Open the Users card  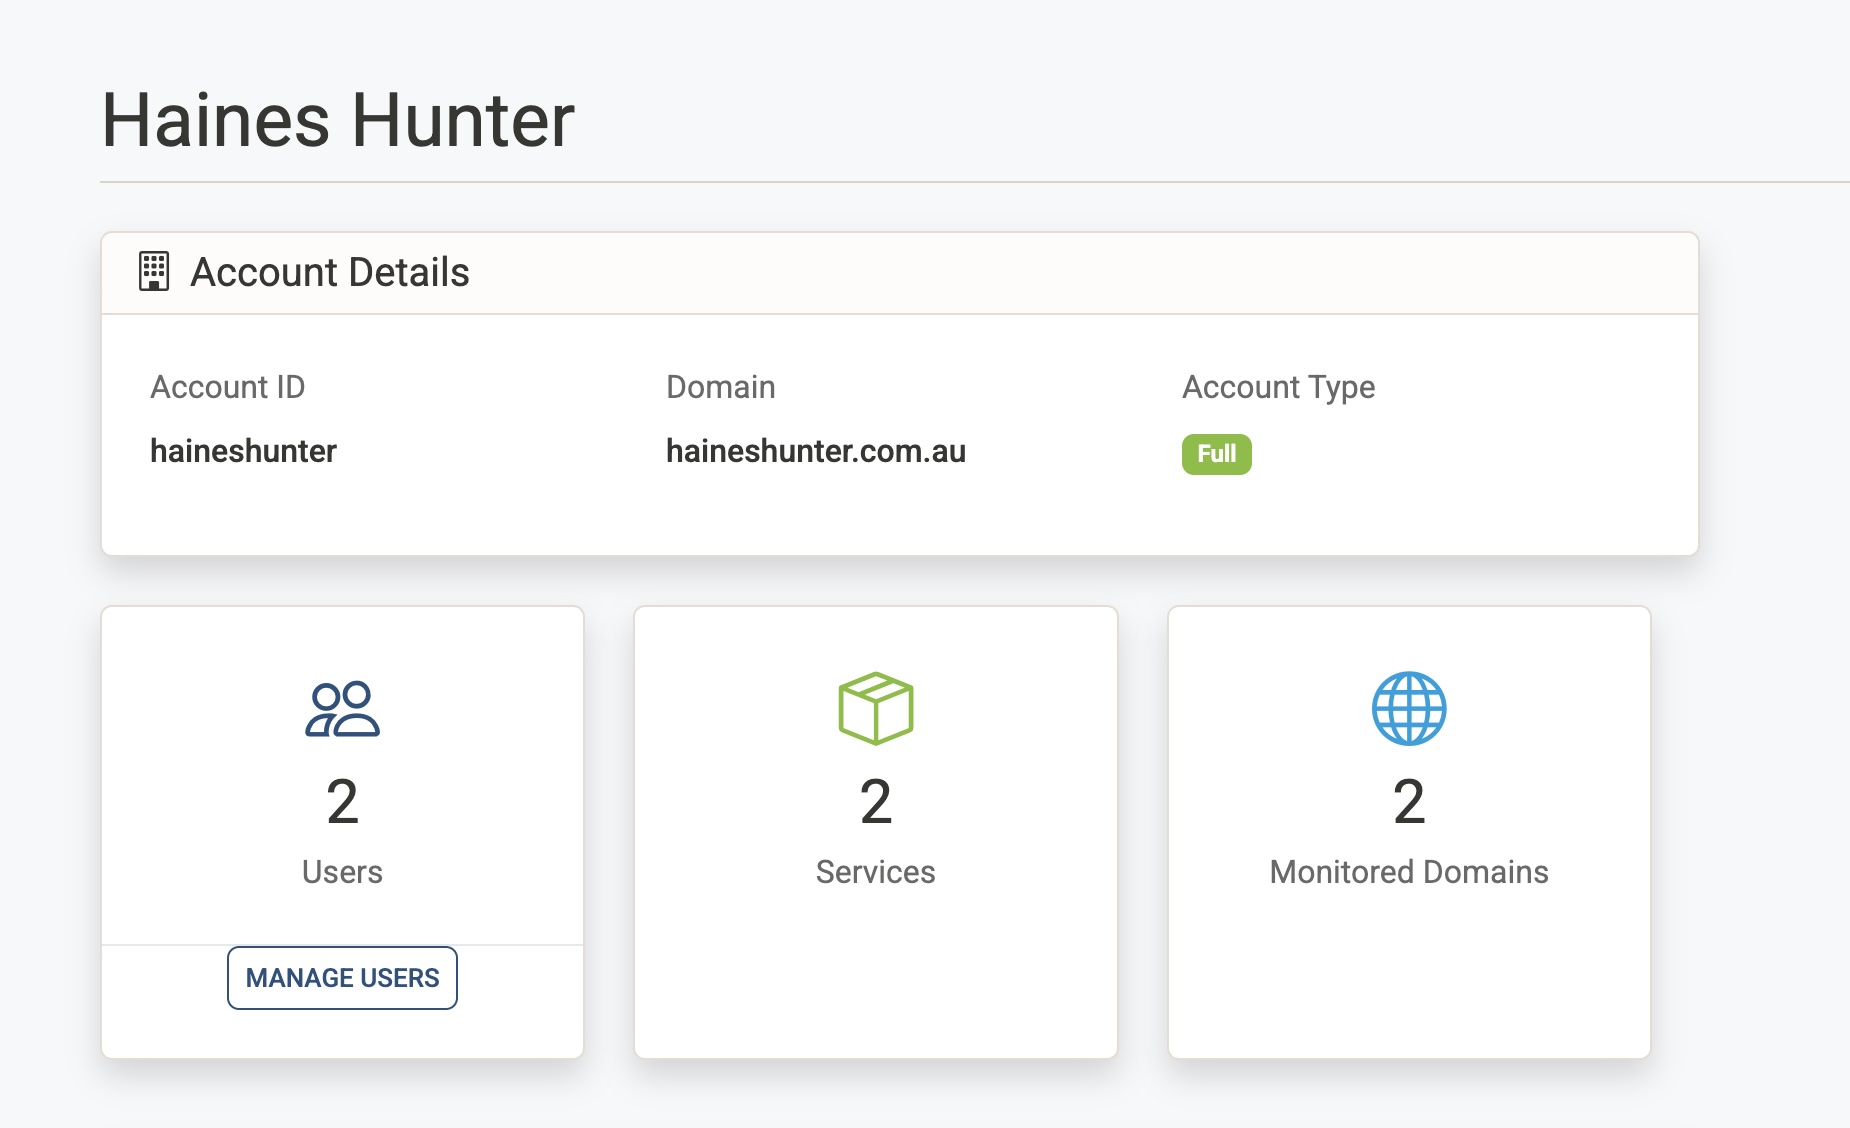pyautogui.click(x=341, y=780)
